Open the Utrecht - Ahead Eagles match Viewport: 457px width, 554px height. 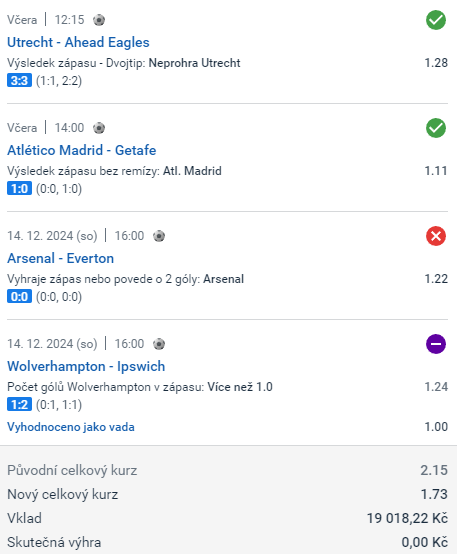[x=78, y=42]
